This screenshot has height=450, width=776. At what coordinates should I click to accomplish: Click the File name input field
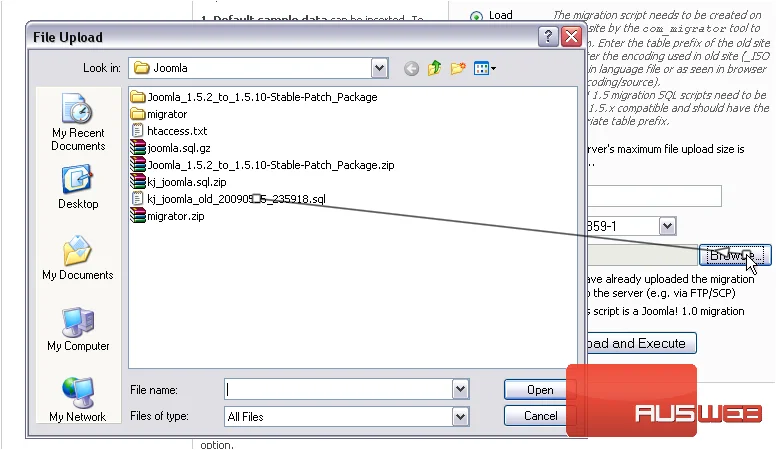pyautogui.click(x=339, y=390)
